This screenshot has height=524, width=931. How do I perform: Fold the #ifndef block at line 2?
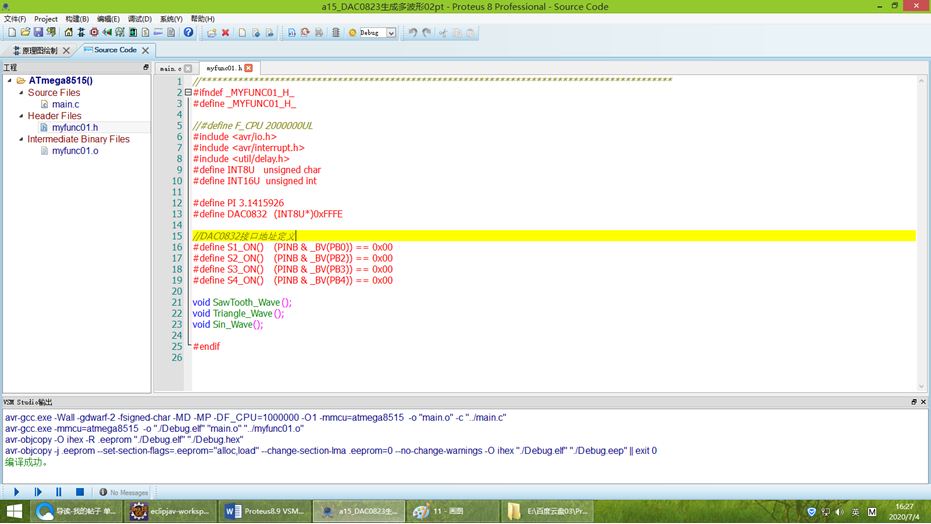tap(188, 93)
